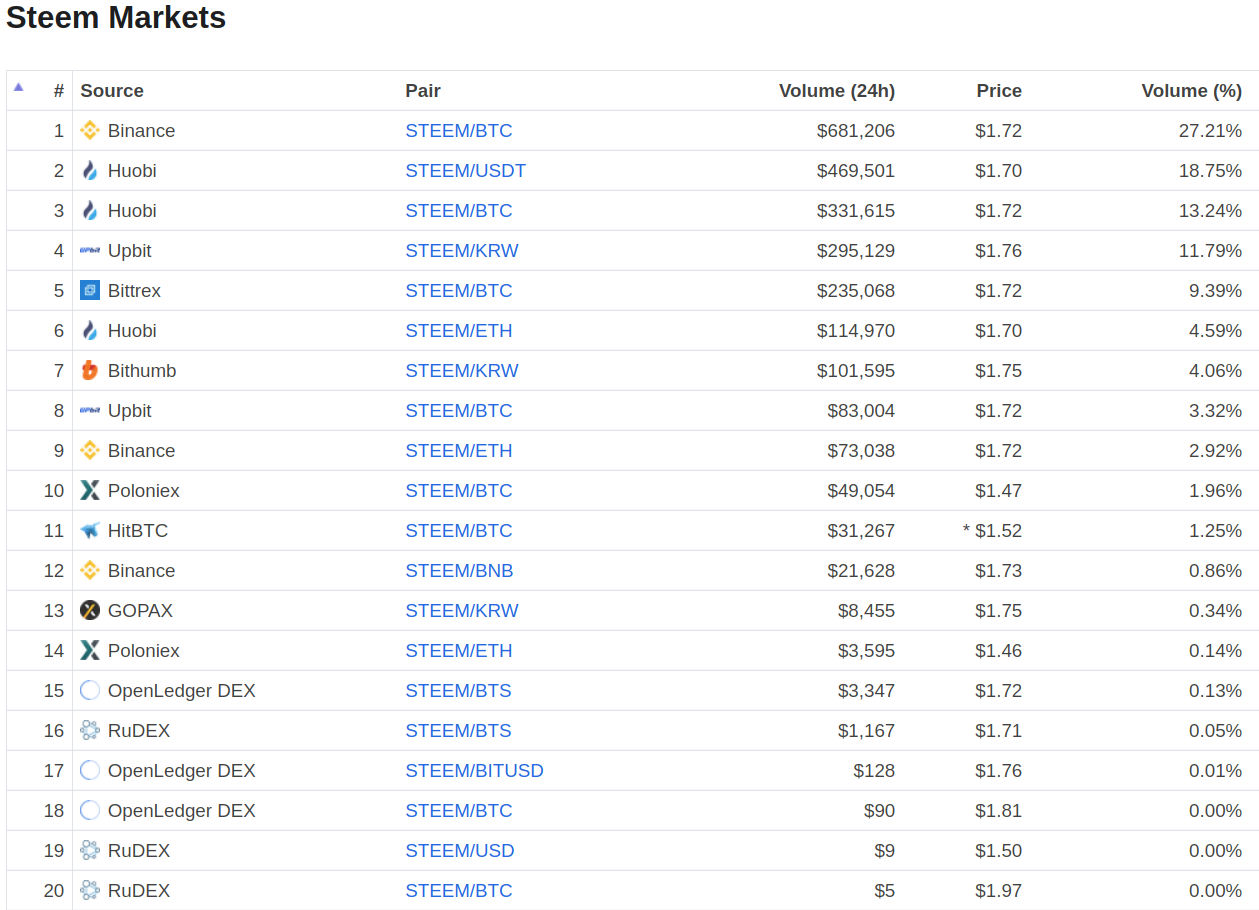This screenshot has width=1259, height=910.
Task: Select the $128 volume cell
Action: pyautogui.click(x=874, y=770)
